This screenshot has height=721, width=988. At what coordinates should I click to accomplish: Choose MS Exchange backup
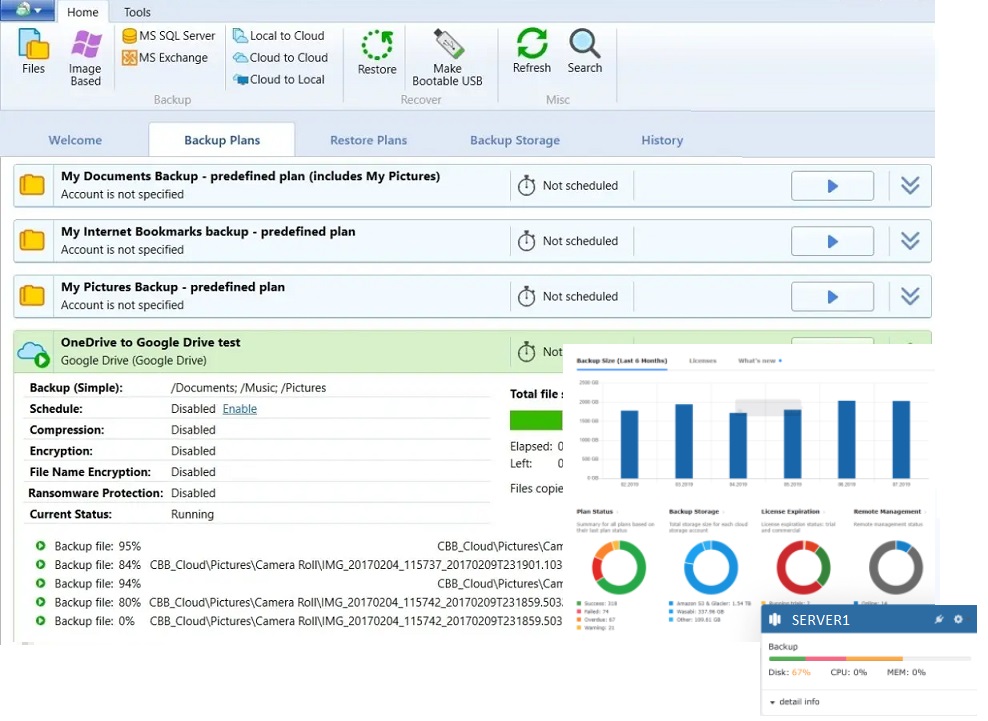165,58
